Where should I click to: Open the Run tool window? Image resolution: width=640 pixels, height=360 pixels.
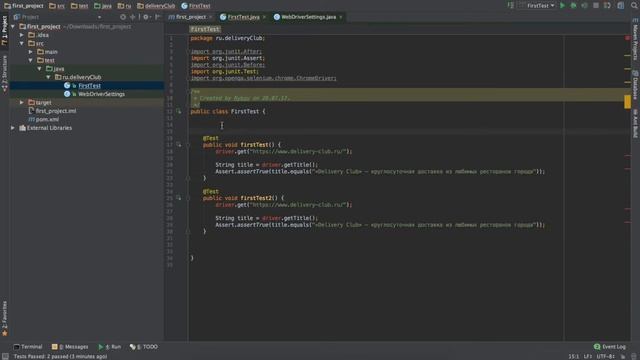(109, 347)
